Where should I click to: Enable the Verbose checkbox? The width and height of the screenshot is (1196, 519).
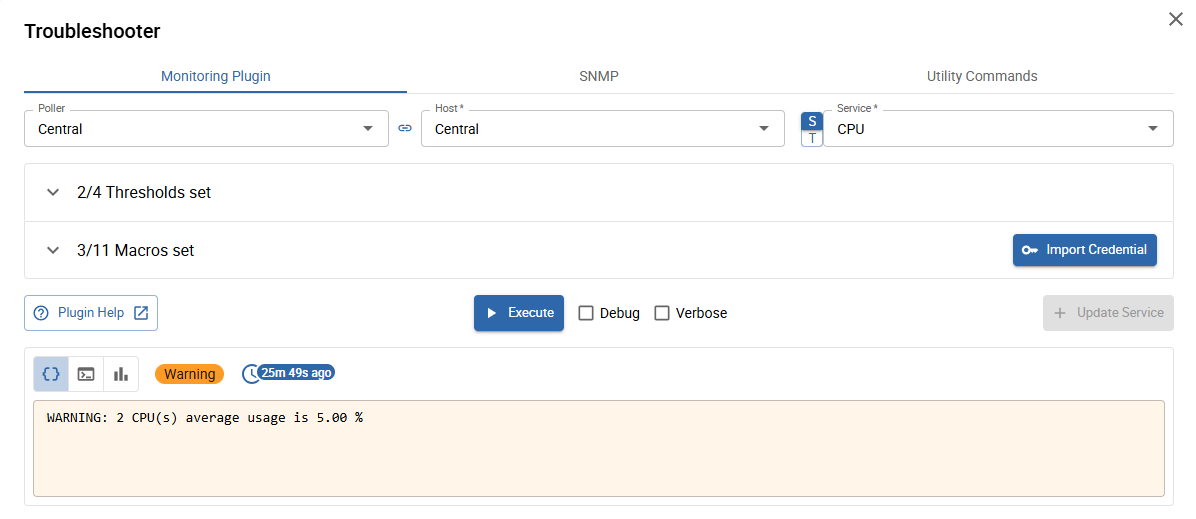coord(662,313)
